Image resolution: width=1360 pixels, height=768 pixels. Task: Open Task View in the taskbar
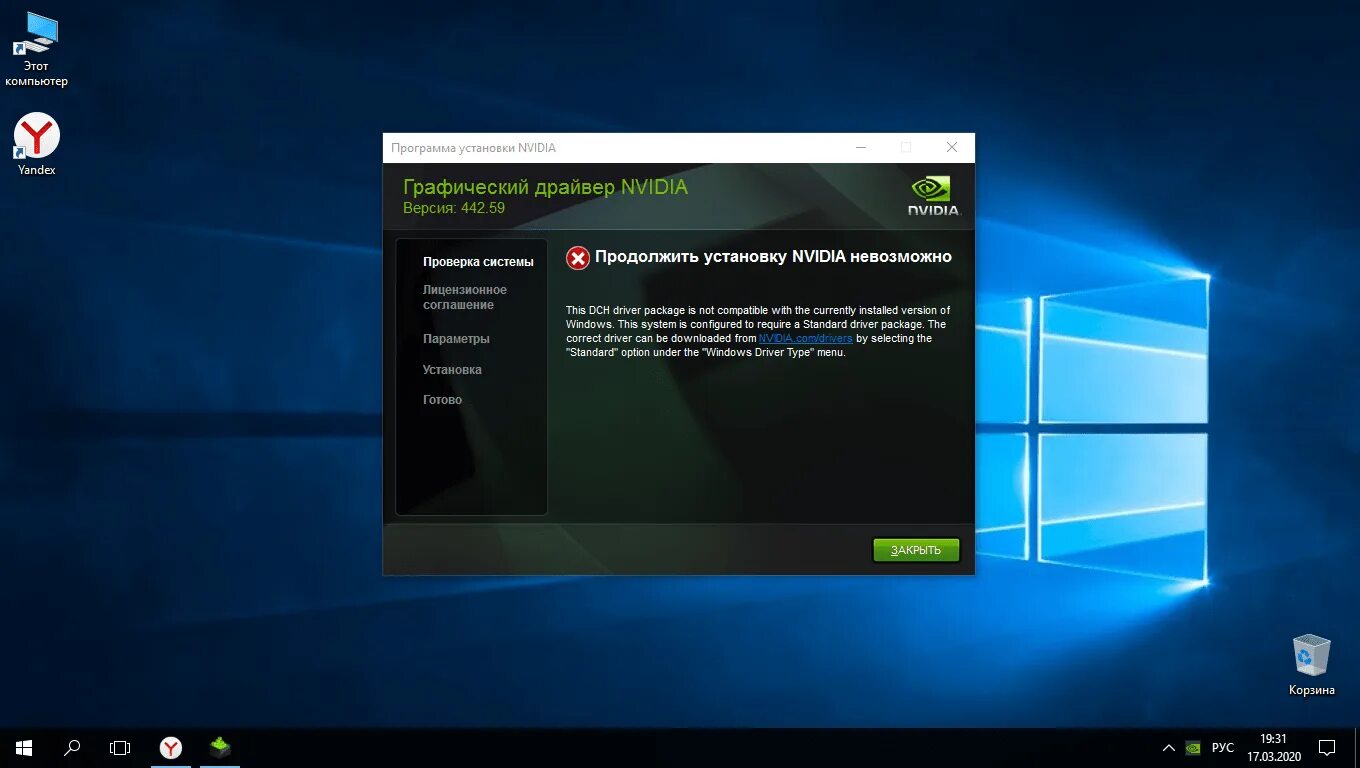click(120, 747)
